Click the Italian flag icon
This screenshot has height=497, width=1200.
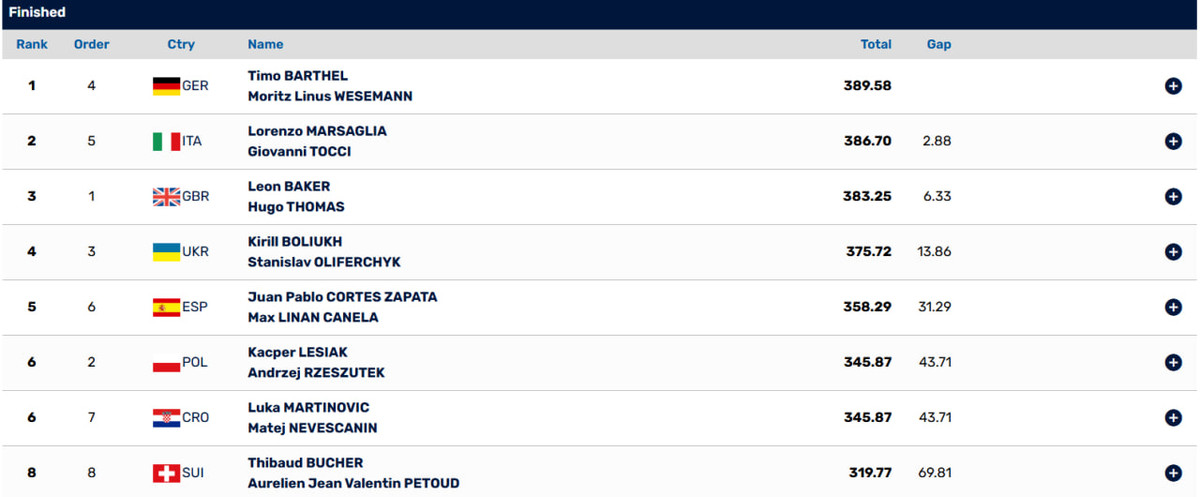pos(166,141)
